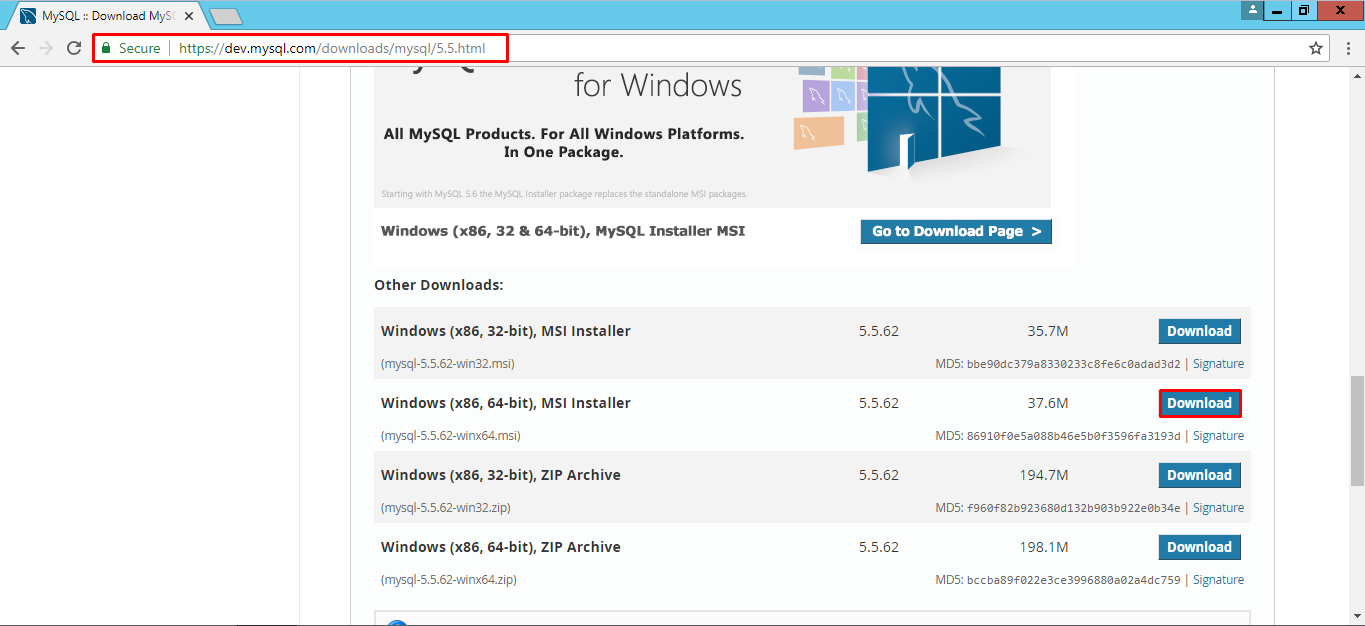Click text Windows (x86, 32-bit), MSI Installer
This screenshot has width=1365, height=626.
click(x=506, y=331)
